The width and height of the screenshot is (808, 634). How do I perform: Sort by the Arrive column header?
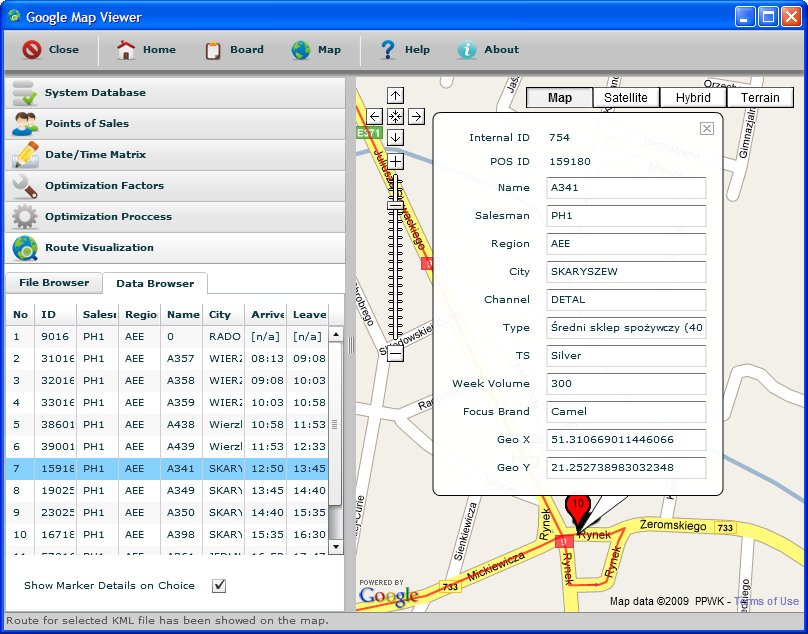(x=266, y=314)
